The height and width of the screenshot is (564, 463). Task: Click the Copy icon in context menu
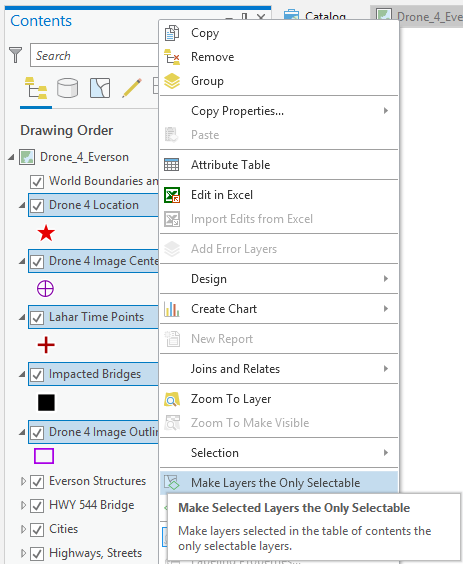[x=172, y=33]
